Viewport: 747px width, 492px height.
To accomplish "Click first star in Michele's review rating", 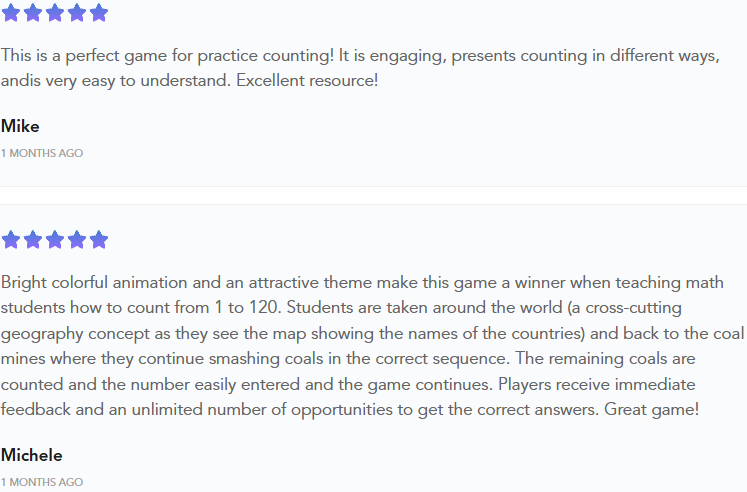I will coord(11,240).
